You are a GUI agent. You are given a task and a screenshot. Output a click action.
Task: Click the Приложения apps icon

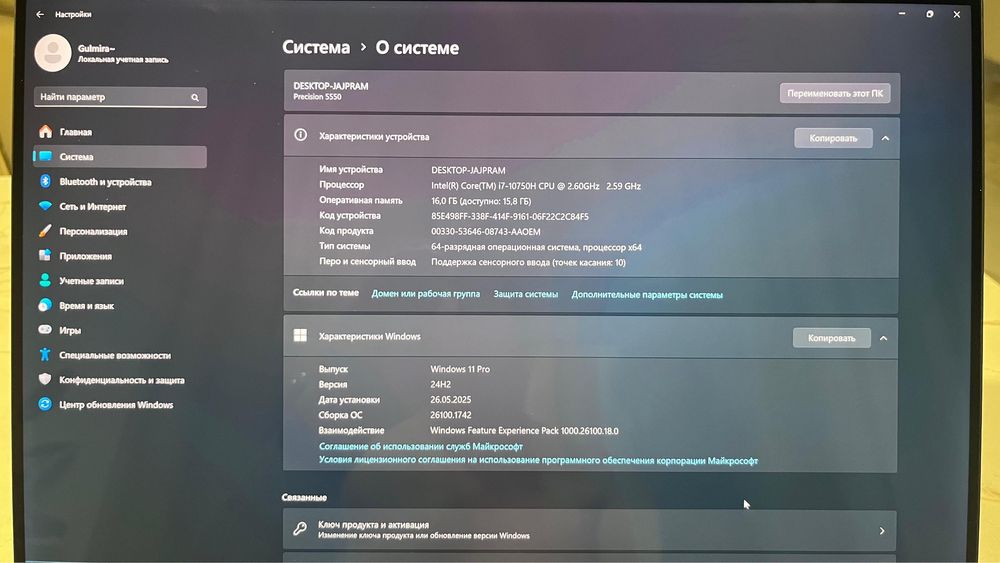(x=45, y=256)
